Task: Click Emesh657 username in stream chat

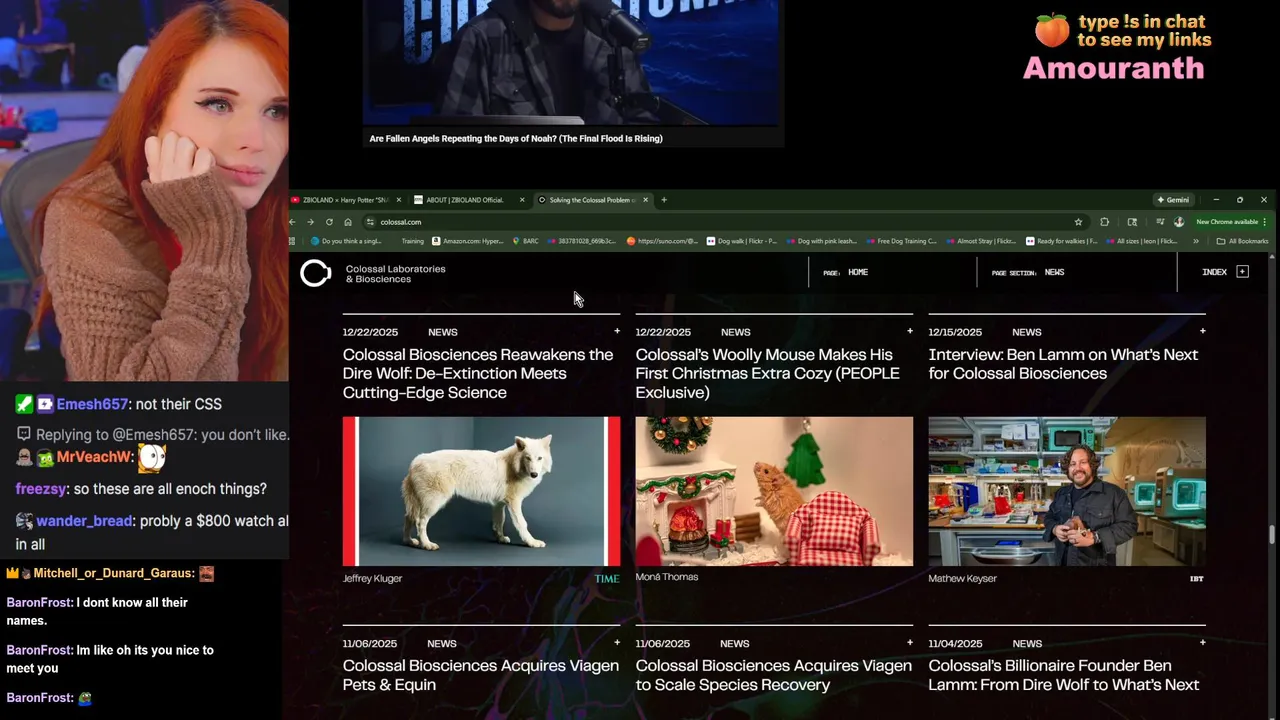Action: 92,404
